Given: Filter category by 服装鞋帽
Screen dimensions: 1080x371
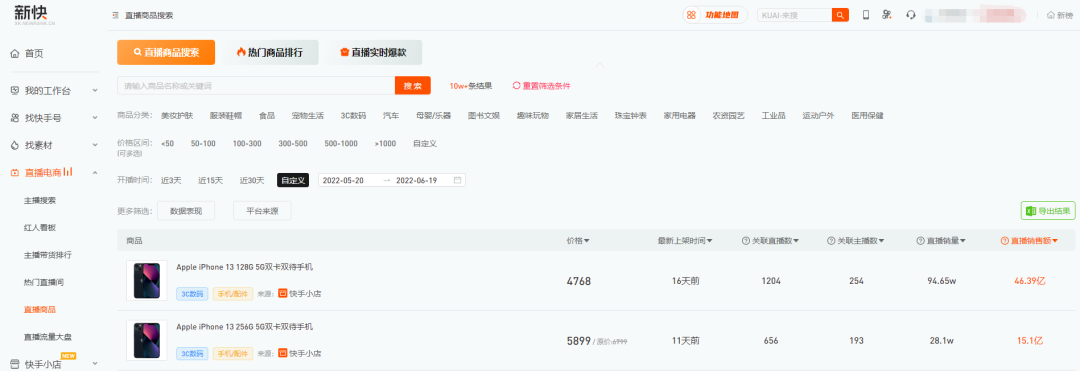Looking at the screenshot, I should [226, 116].
